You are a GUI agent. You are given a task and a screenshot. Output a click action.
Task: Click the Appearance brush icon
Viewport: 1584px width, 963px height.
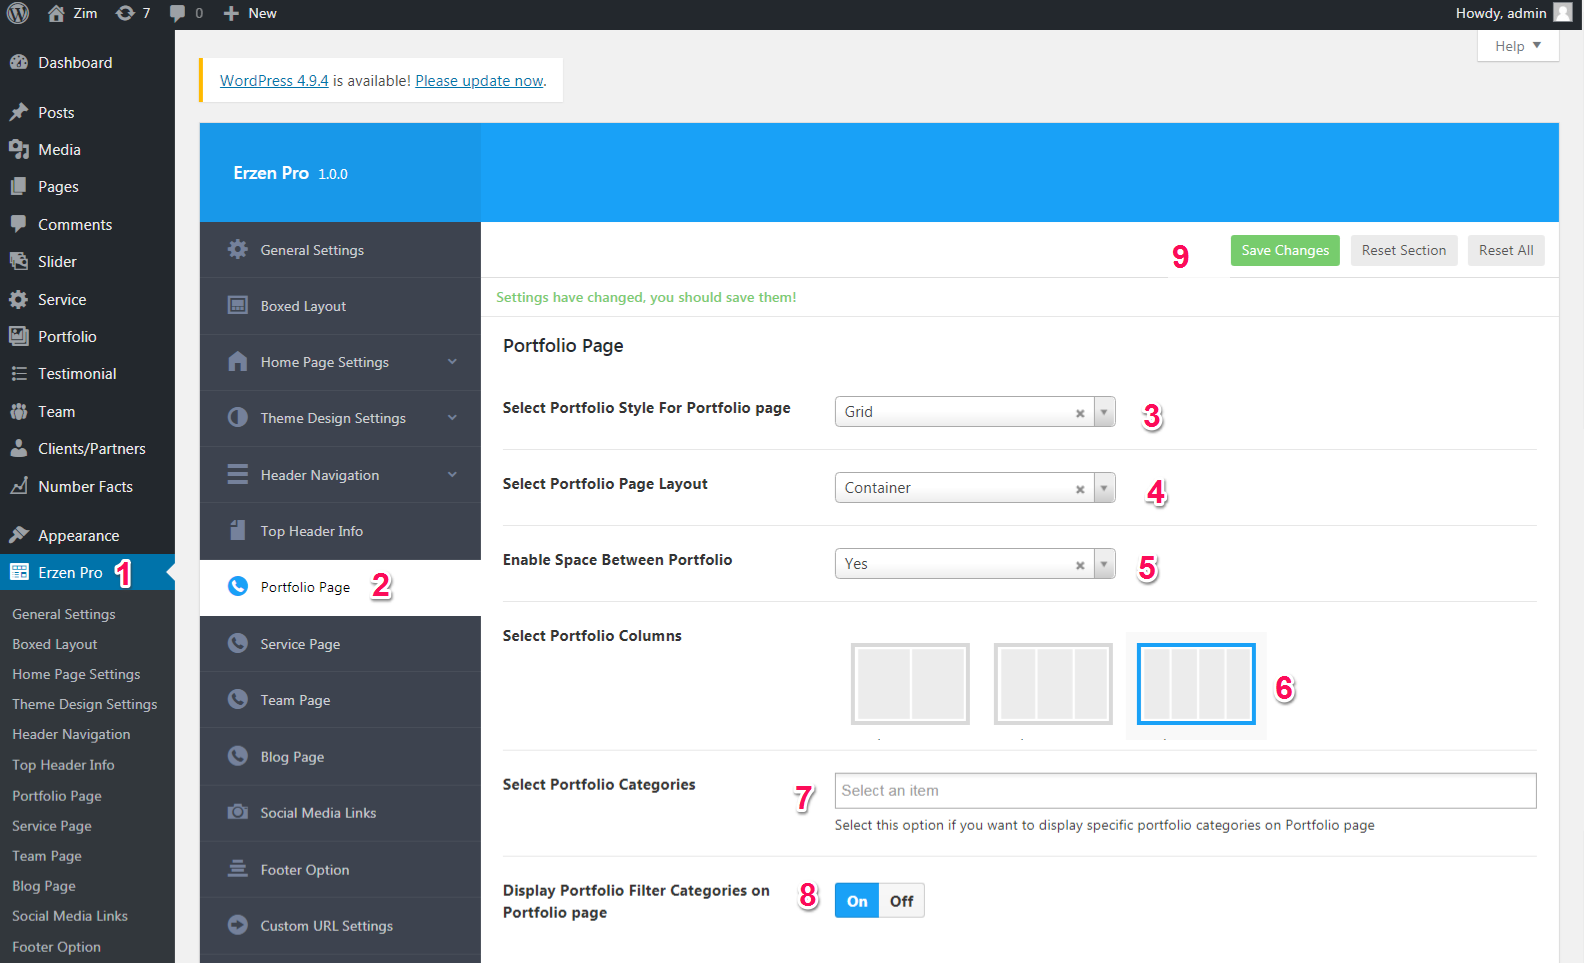coord(18,535)
